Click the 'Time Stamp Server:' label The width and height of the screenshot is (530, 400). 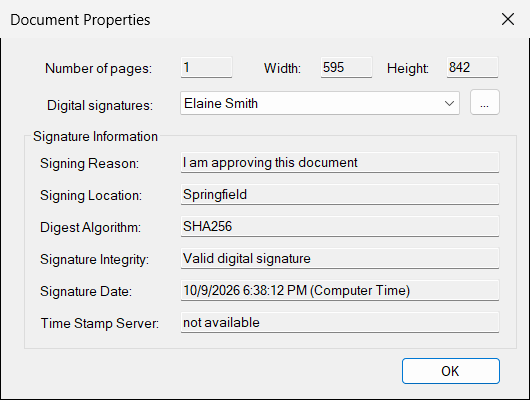coord(100,323)
